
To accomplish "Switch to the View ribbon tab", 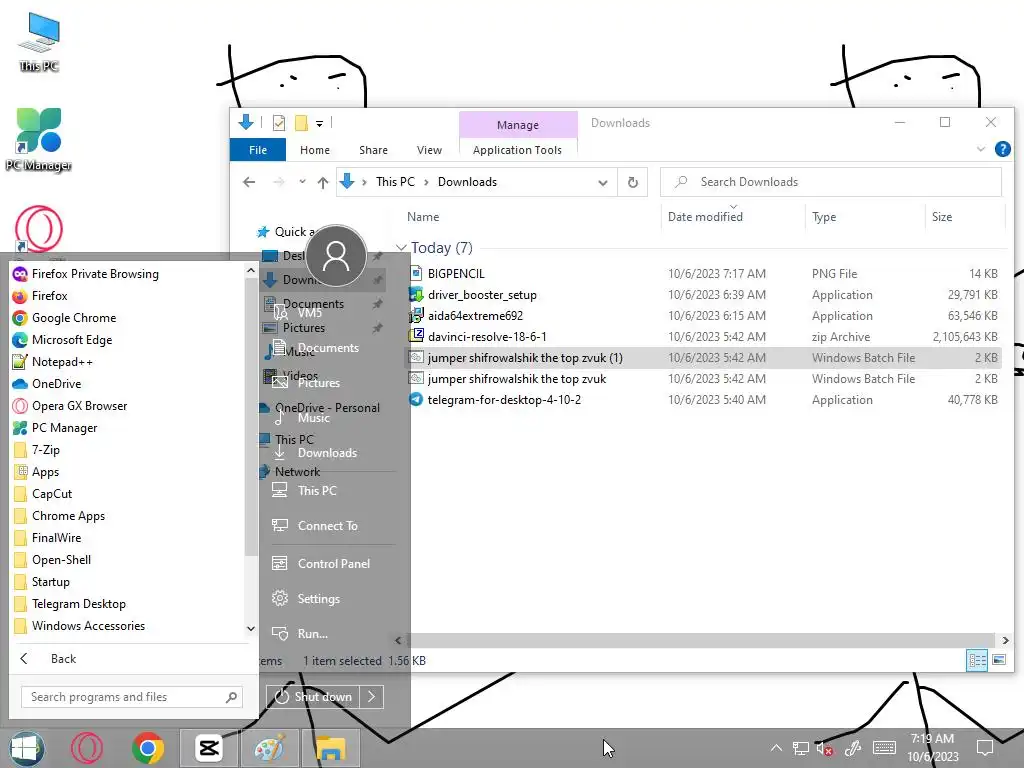I will (429, 150).
